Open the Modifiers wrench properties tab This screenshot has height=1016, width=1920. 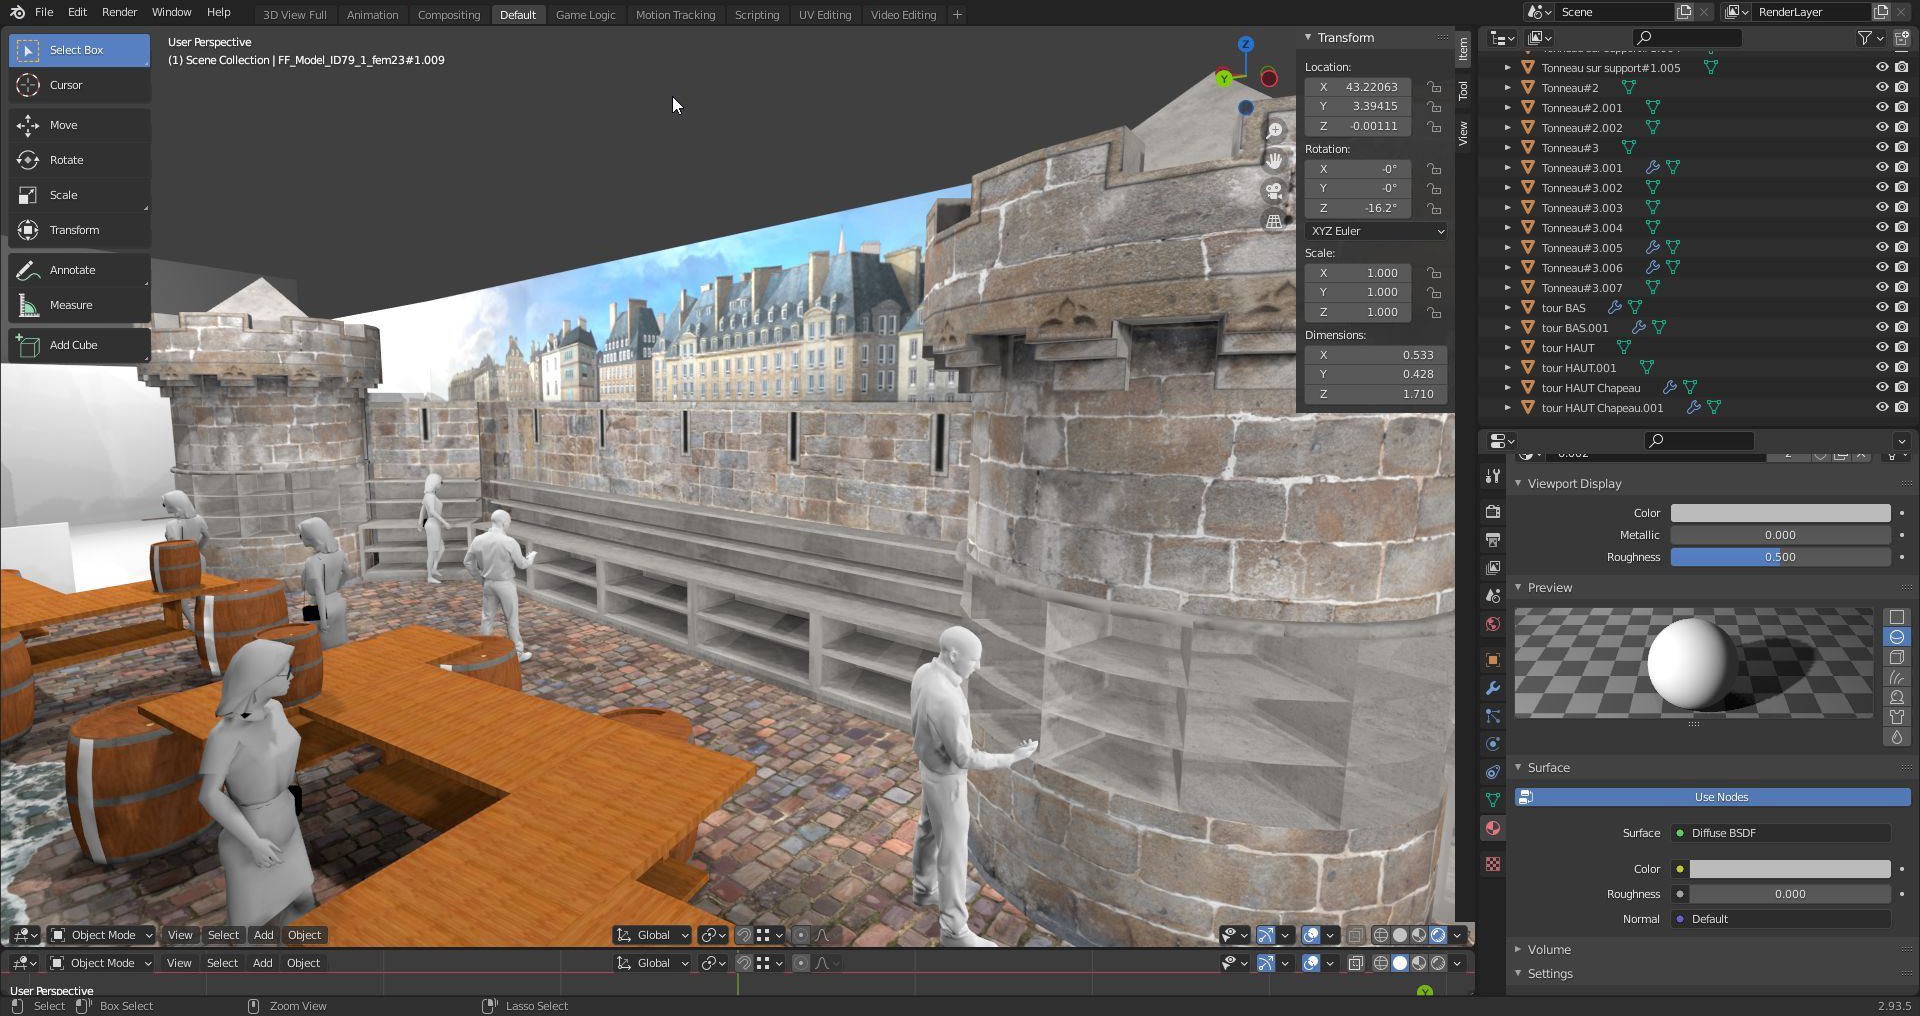[1493, 688]
